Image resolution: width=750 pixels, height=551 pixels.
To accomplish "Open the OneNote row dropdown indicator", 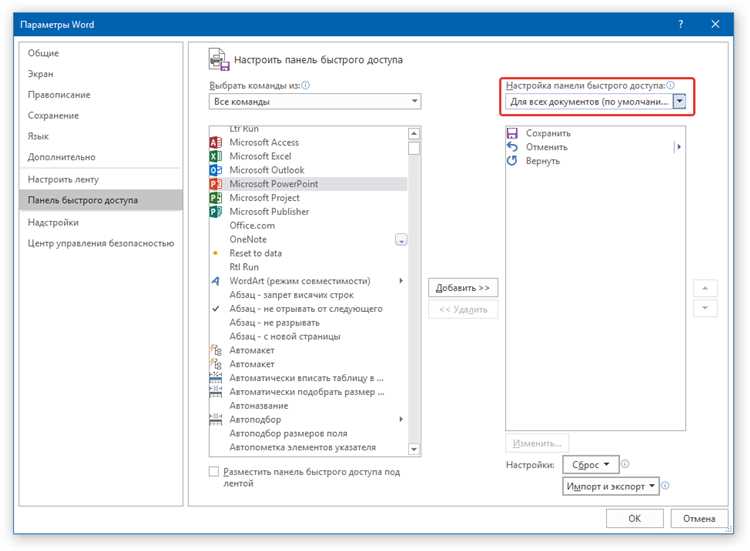I will pos(401,240).
